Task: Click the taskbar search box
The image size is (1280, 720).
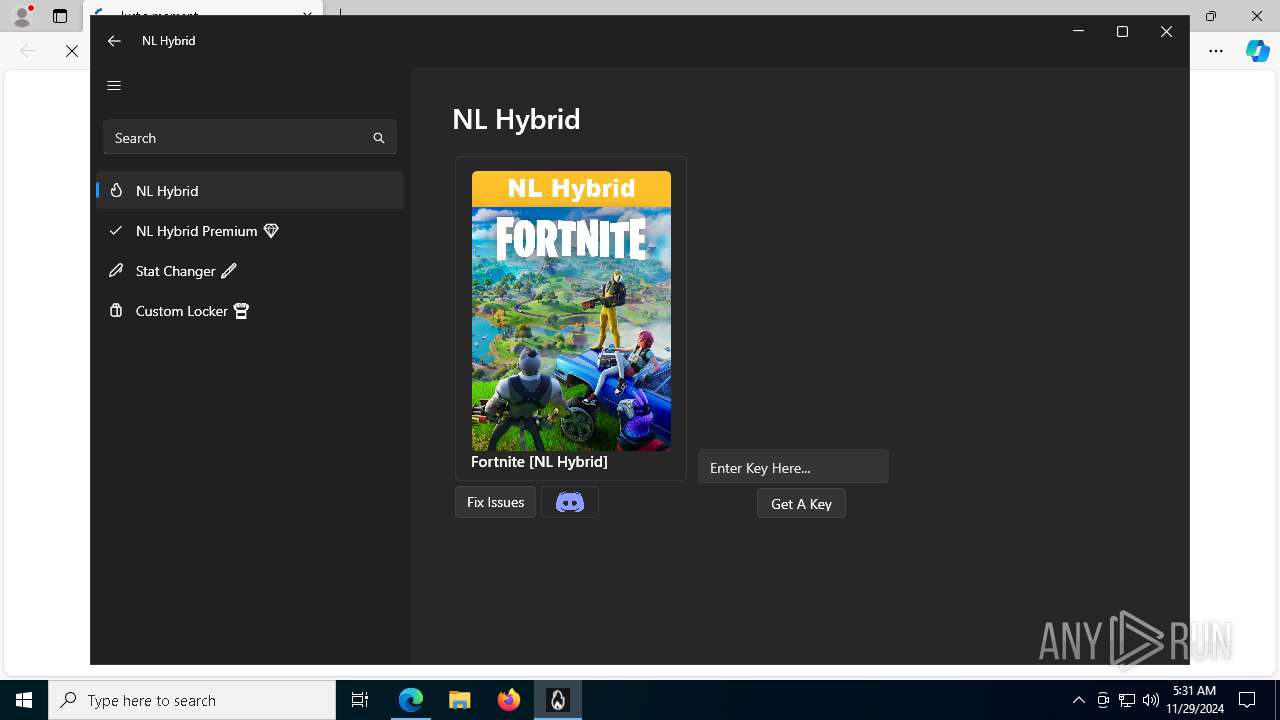Action: 192,700
